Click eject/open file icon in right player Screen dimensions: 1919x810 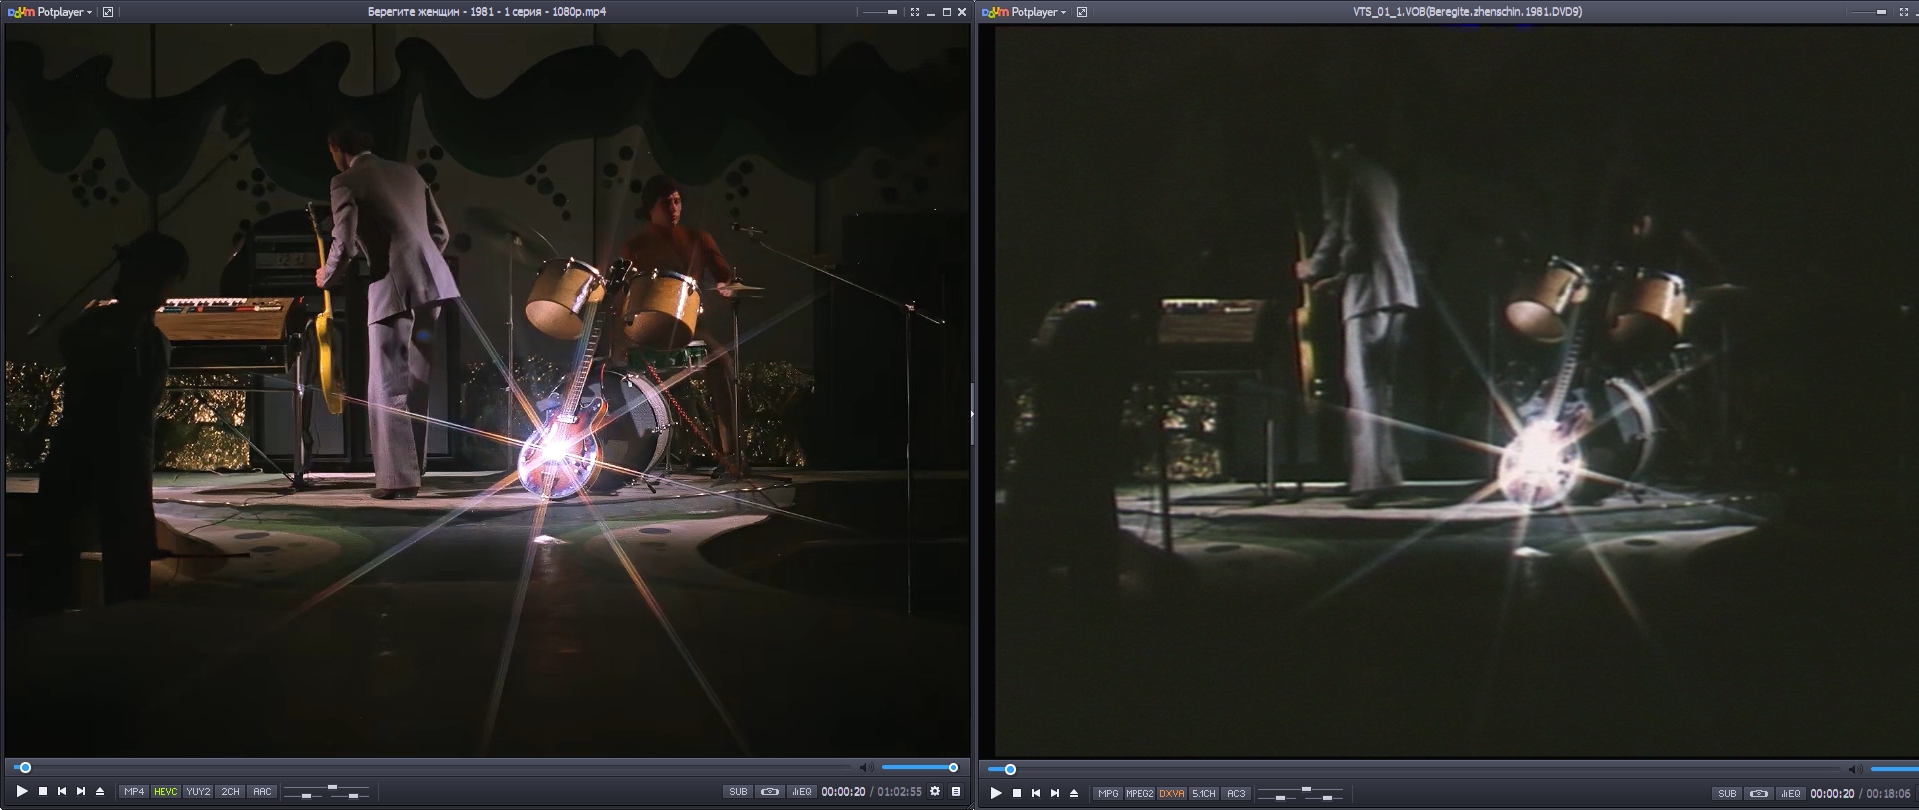pyautogui.click(x=1074, y=793)
